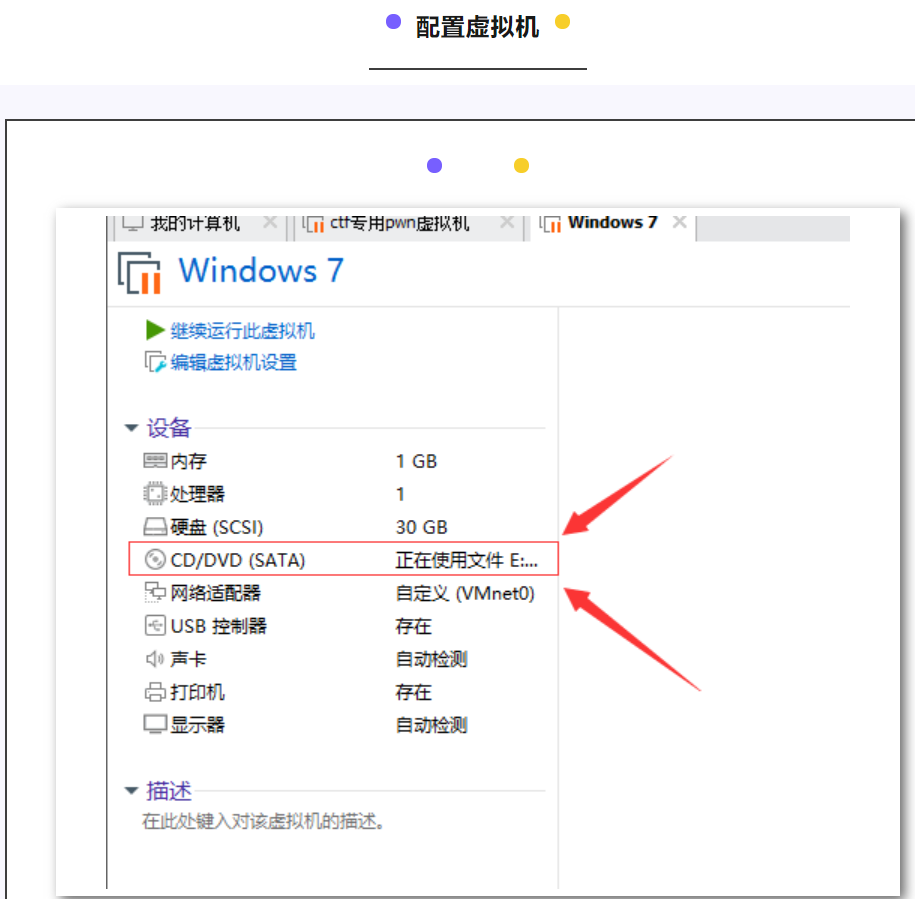Click the hard disk (硬盘) icon
The image size is (915, 899).
tap(155, 527)
